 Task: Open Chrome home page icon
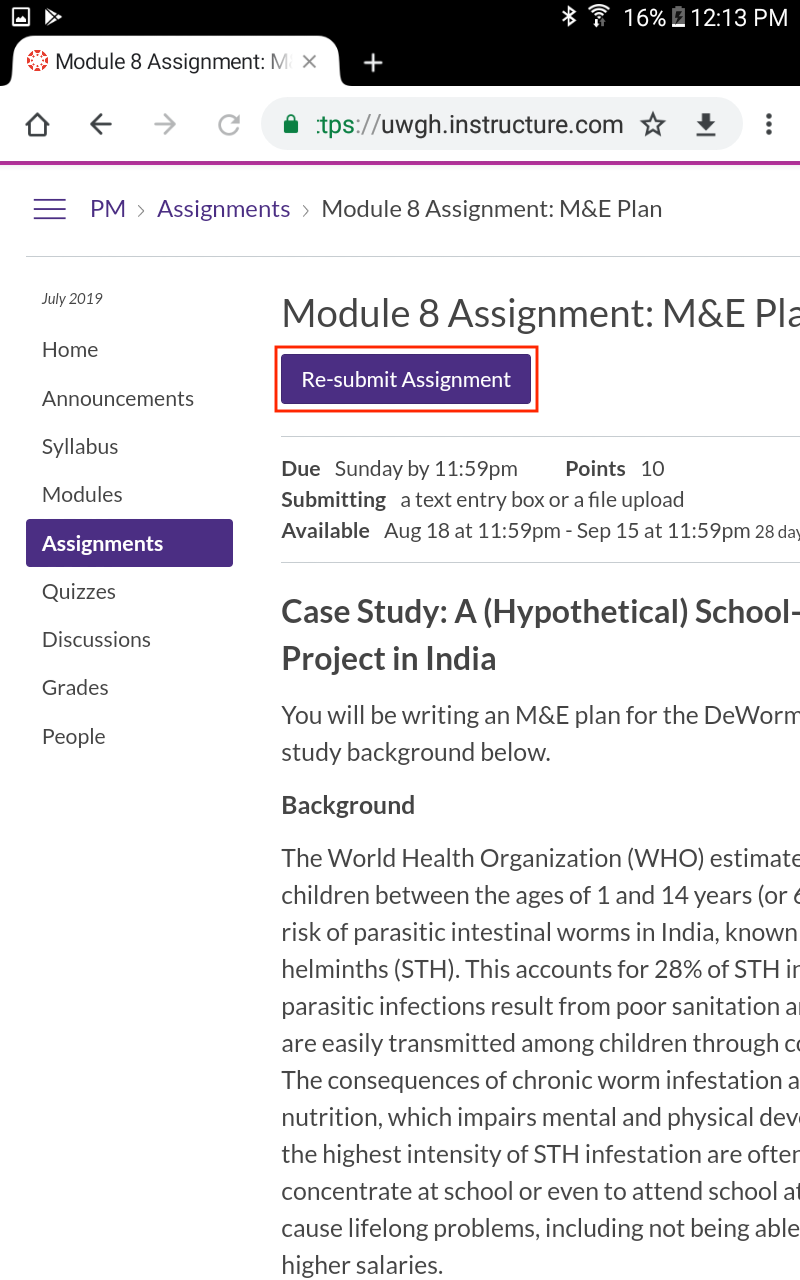coord(37,124)
